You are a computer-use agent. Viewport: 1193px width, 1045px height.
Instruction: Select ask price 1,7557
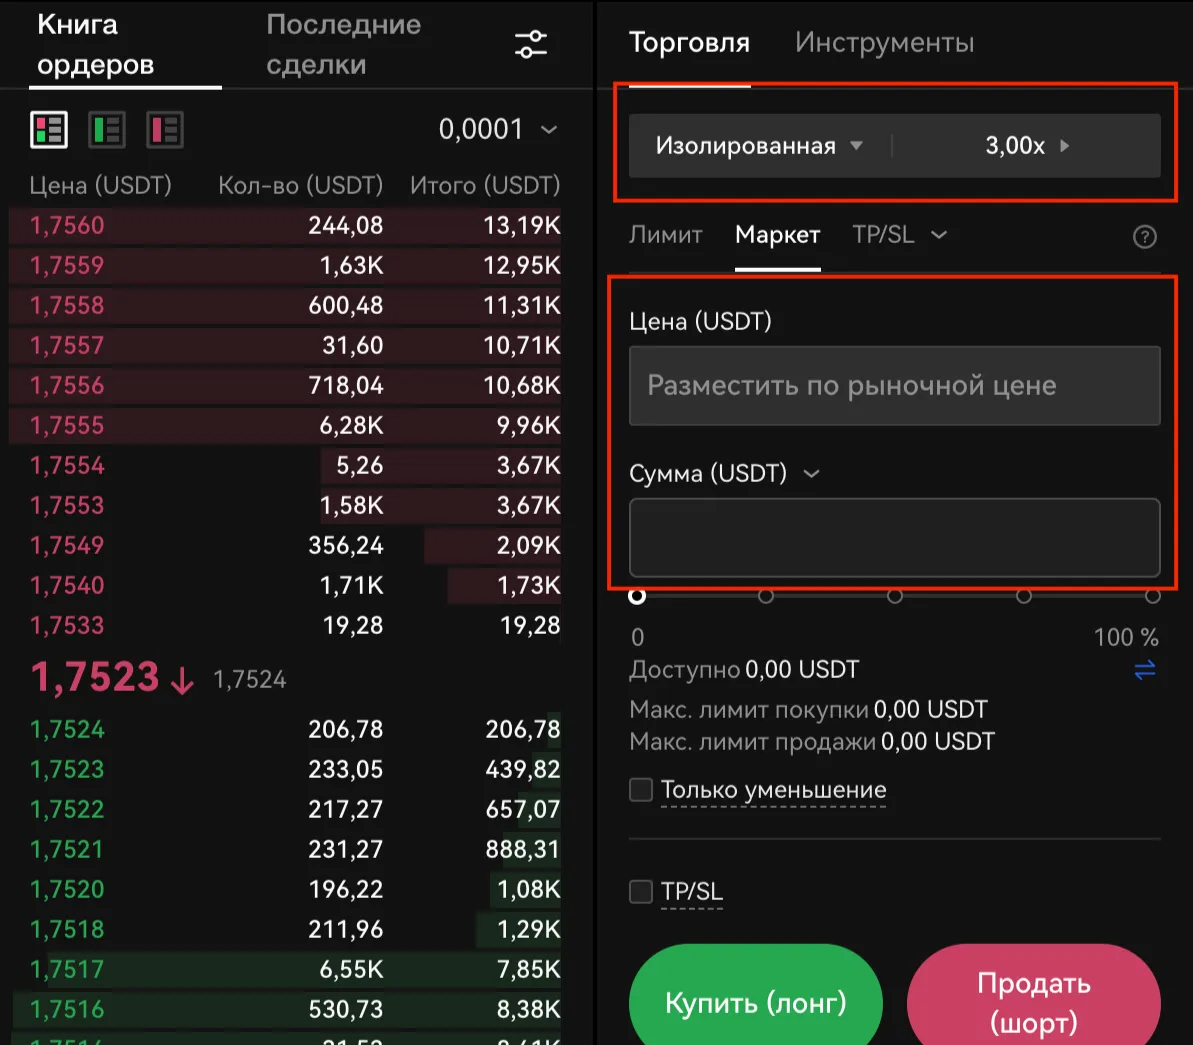[x=67, y=346]
